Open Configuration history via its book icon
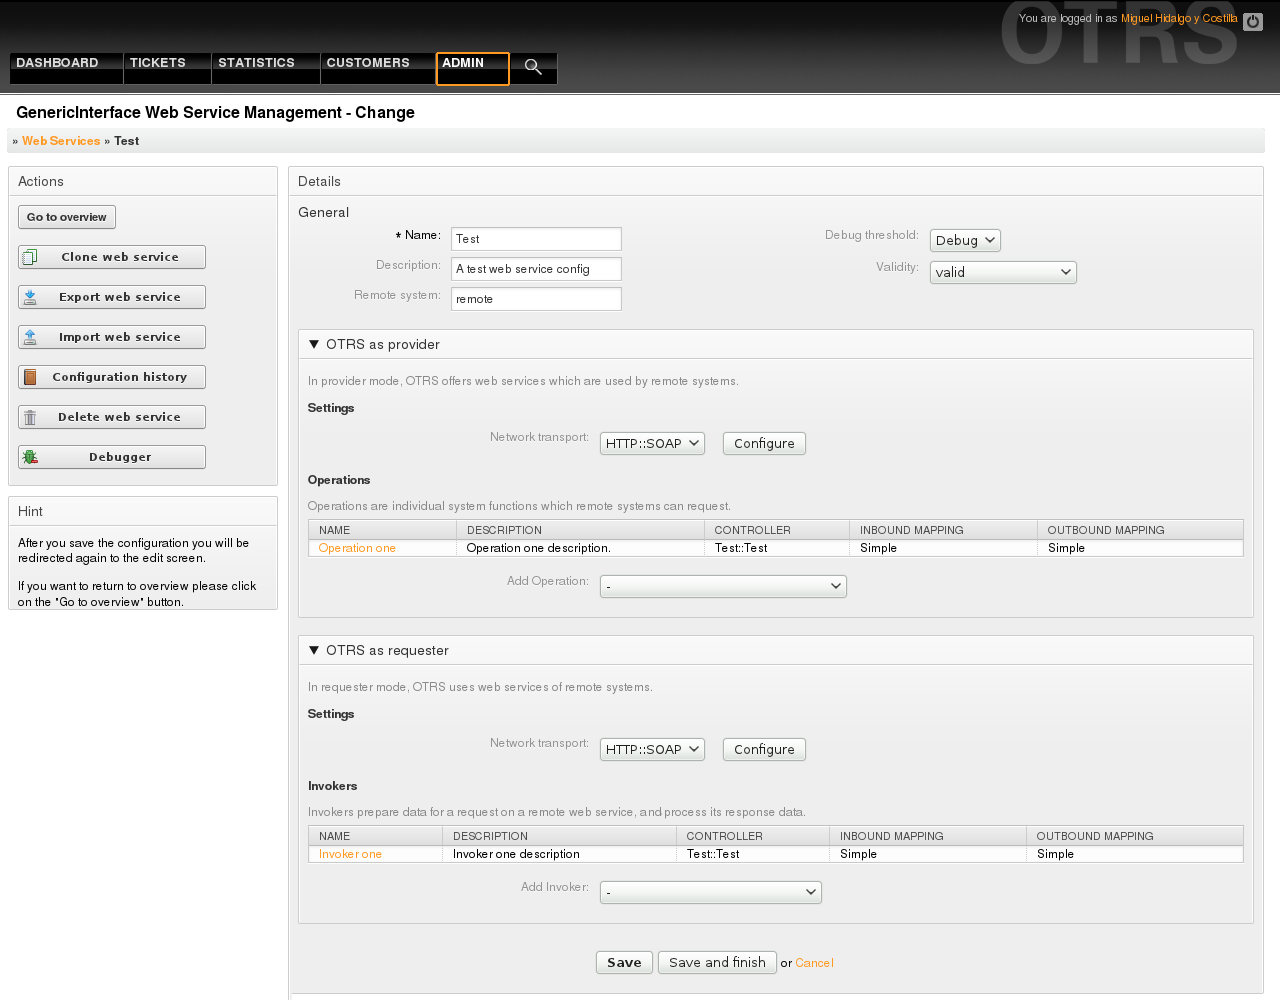The image size is (1280, 1000). tap(30, 377)
